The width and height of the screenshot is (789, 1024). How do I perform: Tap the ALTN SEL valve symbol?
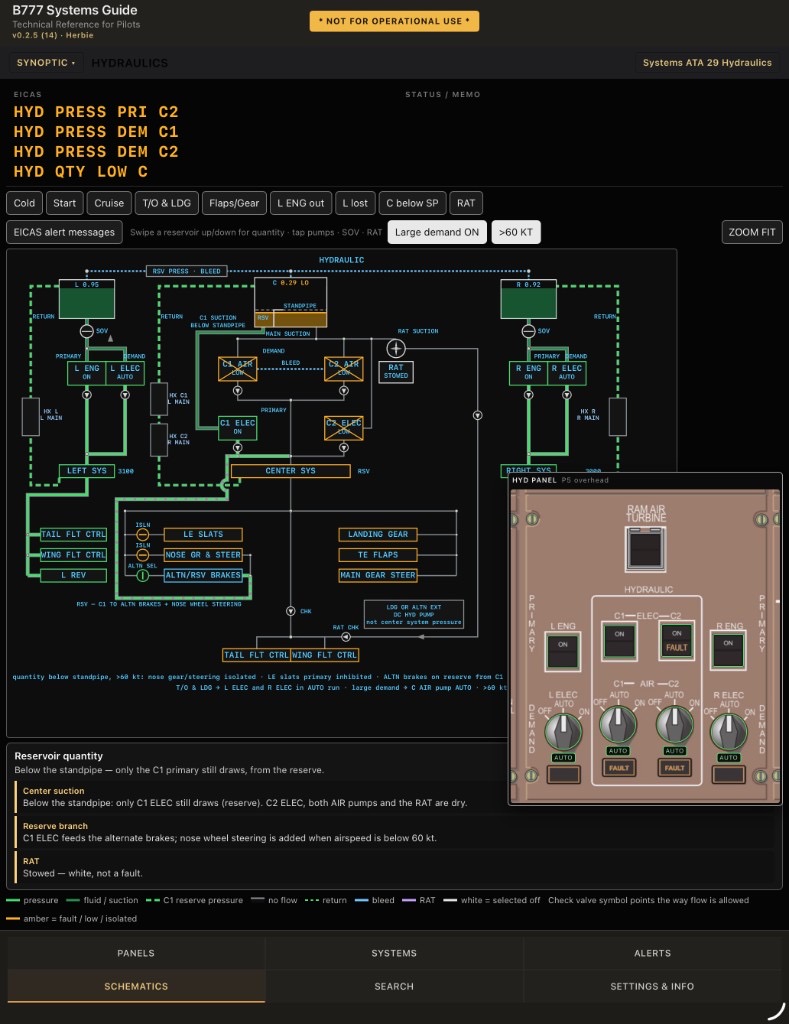[142, 575]
